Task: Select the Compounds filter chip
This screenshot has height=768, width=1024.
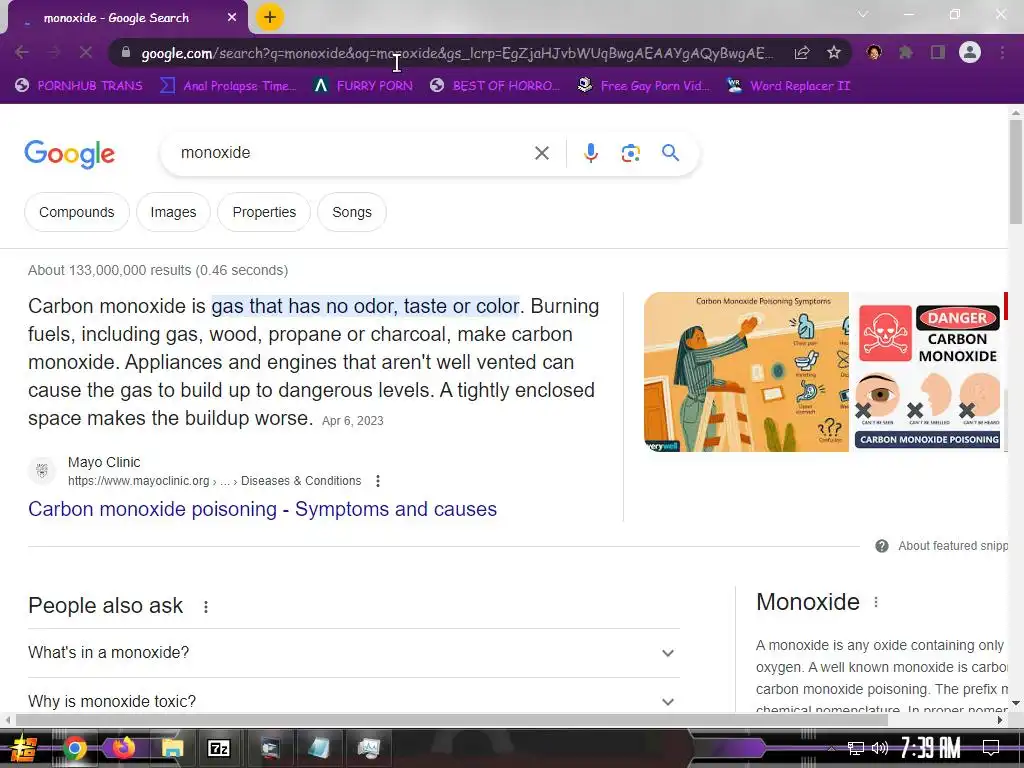Action: (x=76, y=212)
